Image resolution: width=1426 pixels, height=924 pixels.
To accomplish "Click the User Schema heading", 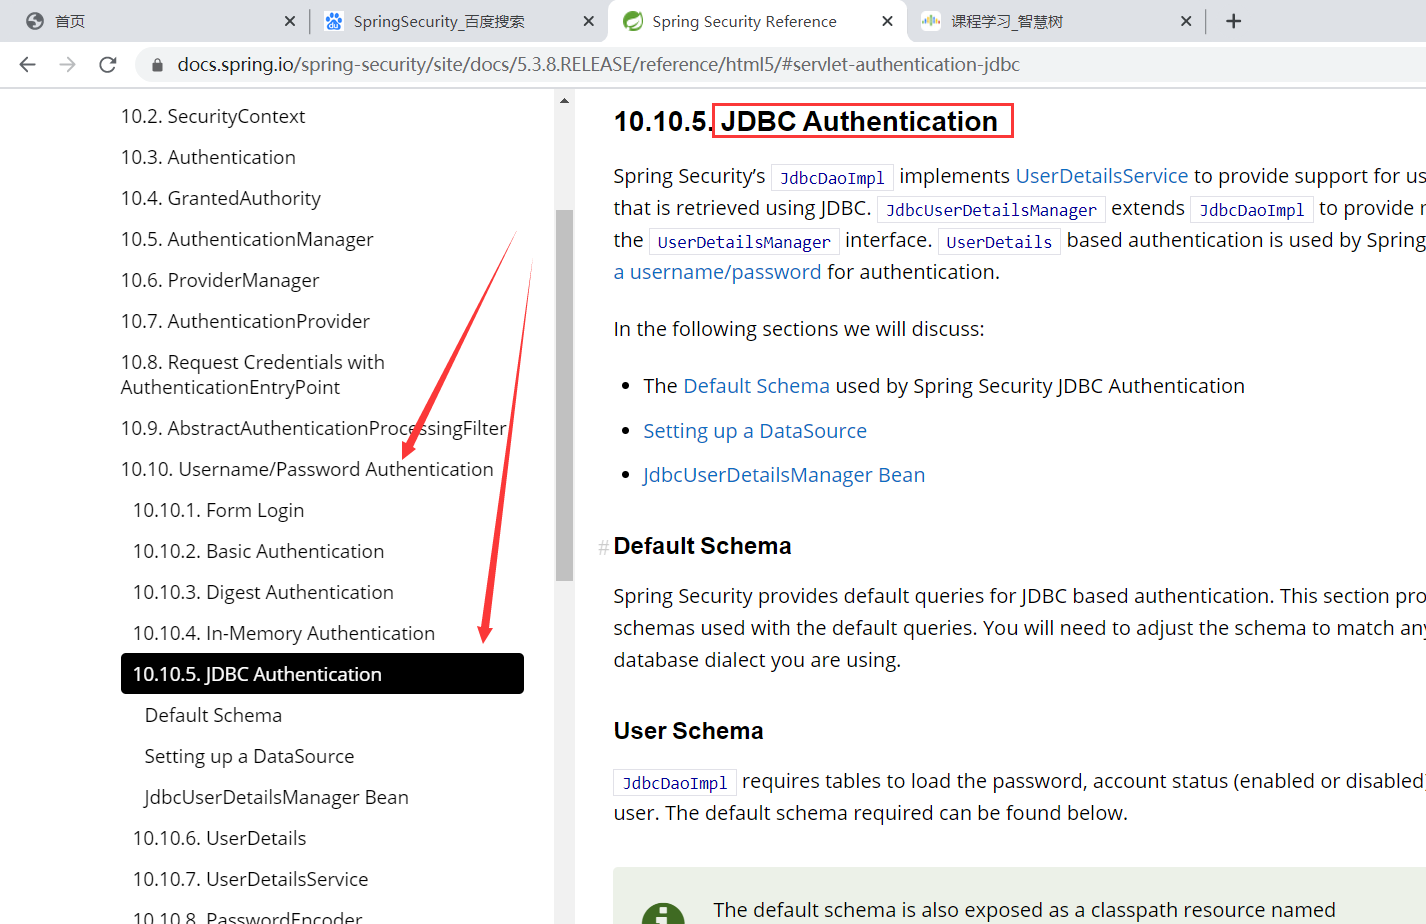I will [x=688, y=731].
